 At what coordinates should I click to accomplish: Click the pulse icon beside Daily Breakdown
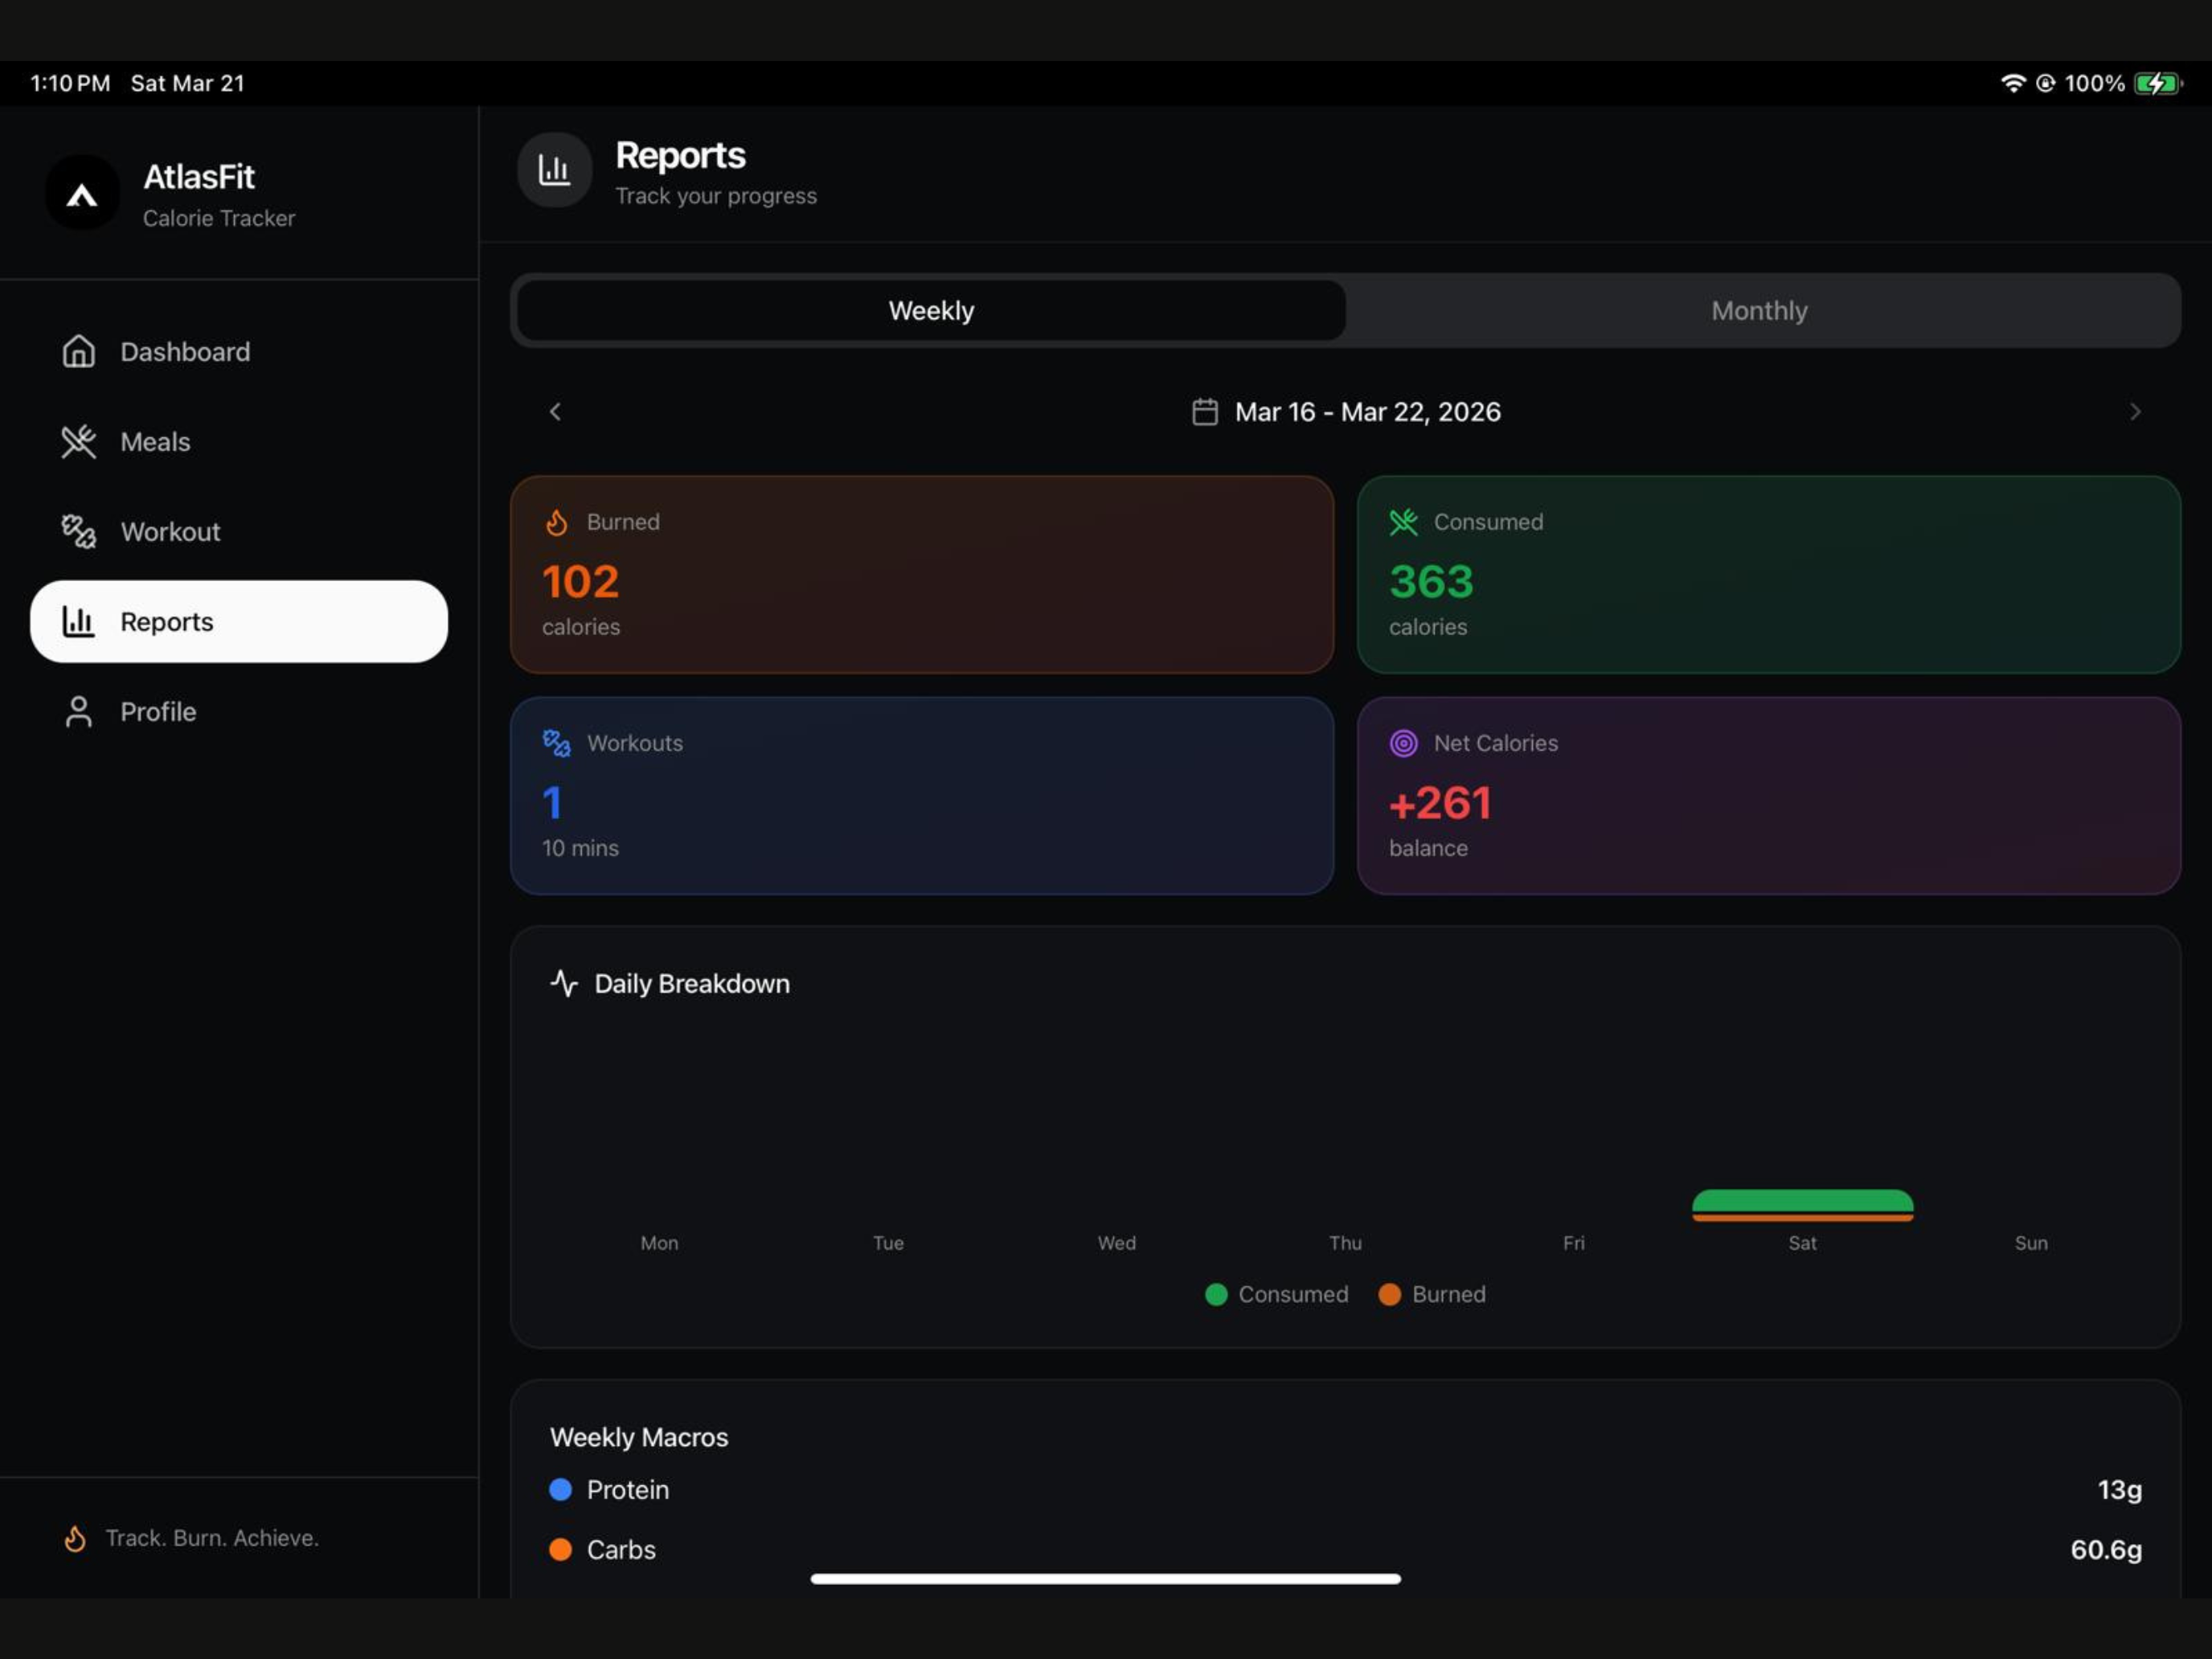pyautogui.click(x=564, y=983)
